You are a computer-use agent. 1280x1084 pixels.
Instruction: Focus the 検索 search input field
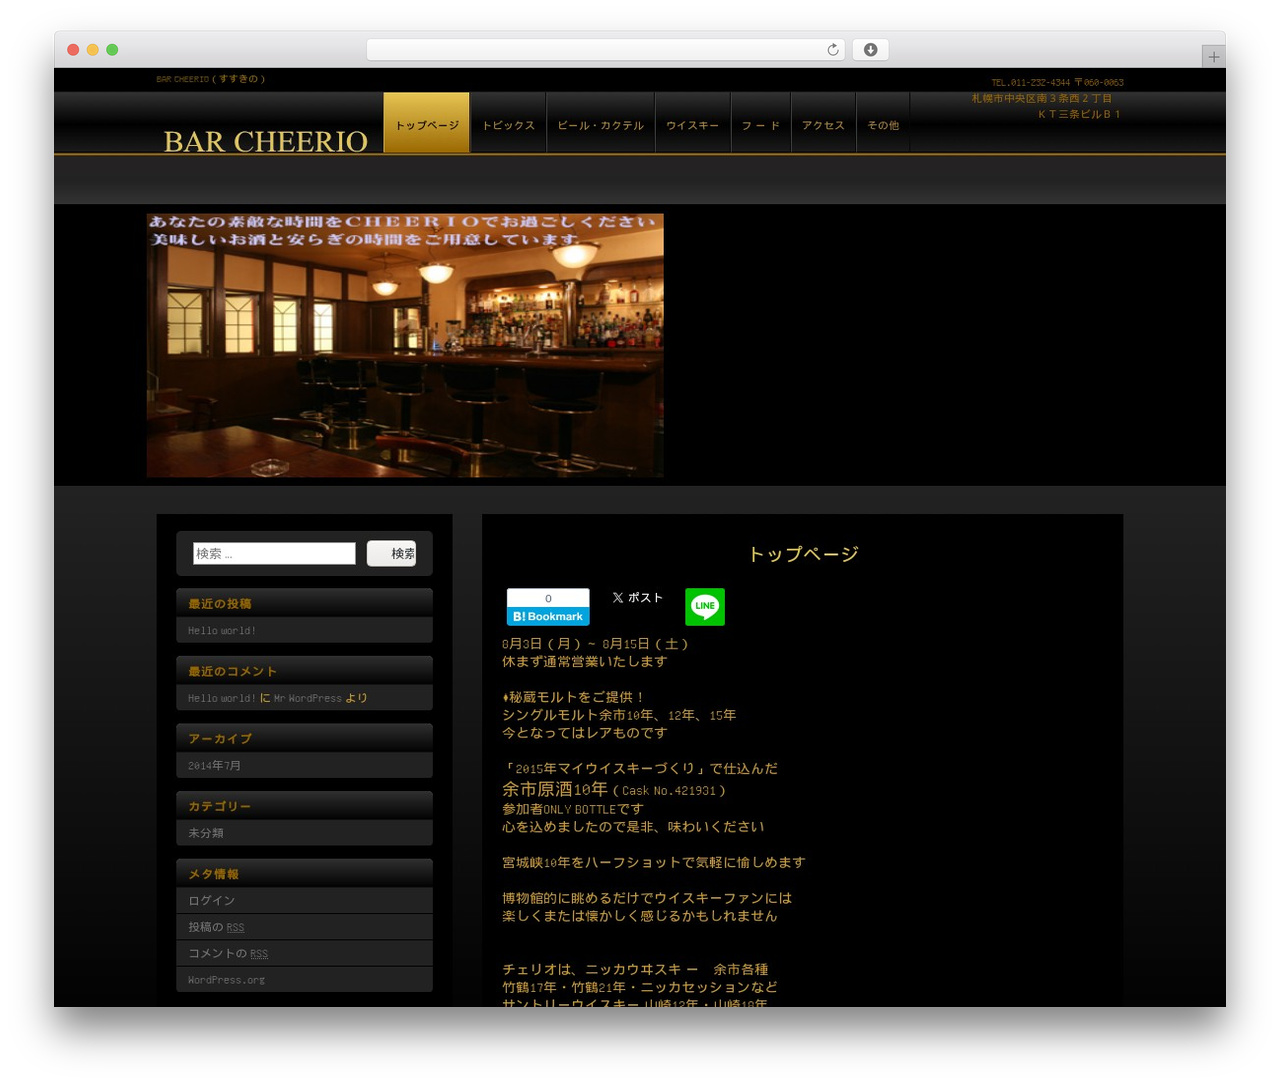pos(274,553)
